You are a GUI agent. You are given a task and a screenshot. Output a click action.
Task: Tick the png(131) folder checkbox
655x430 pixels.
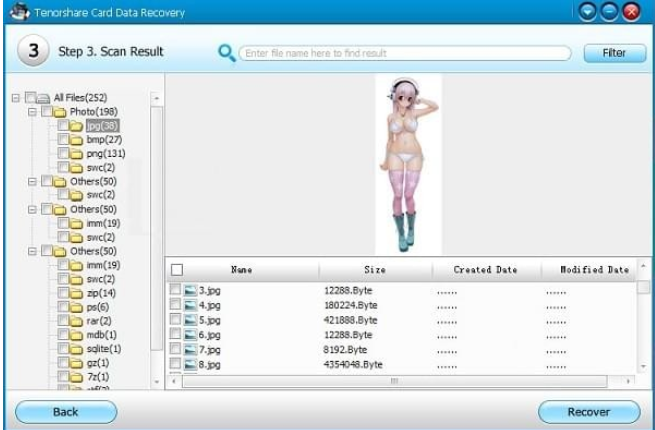pos(63,153)
